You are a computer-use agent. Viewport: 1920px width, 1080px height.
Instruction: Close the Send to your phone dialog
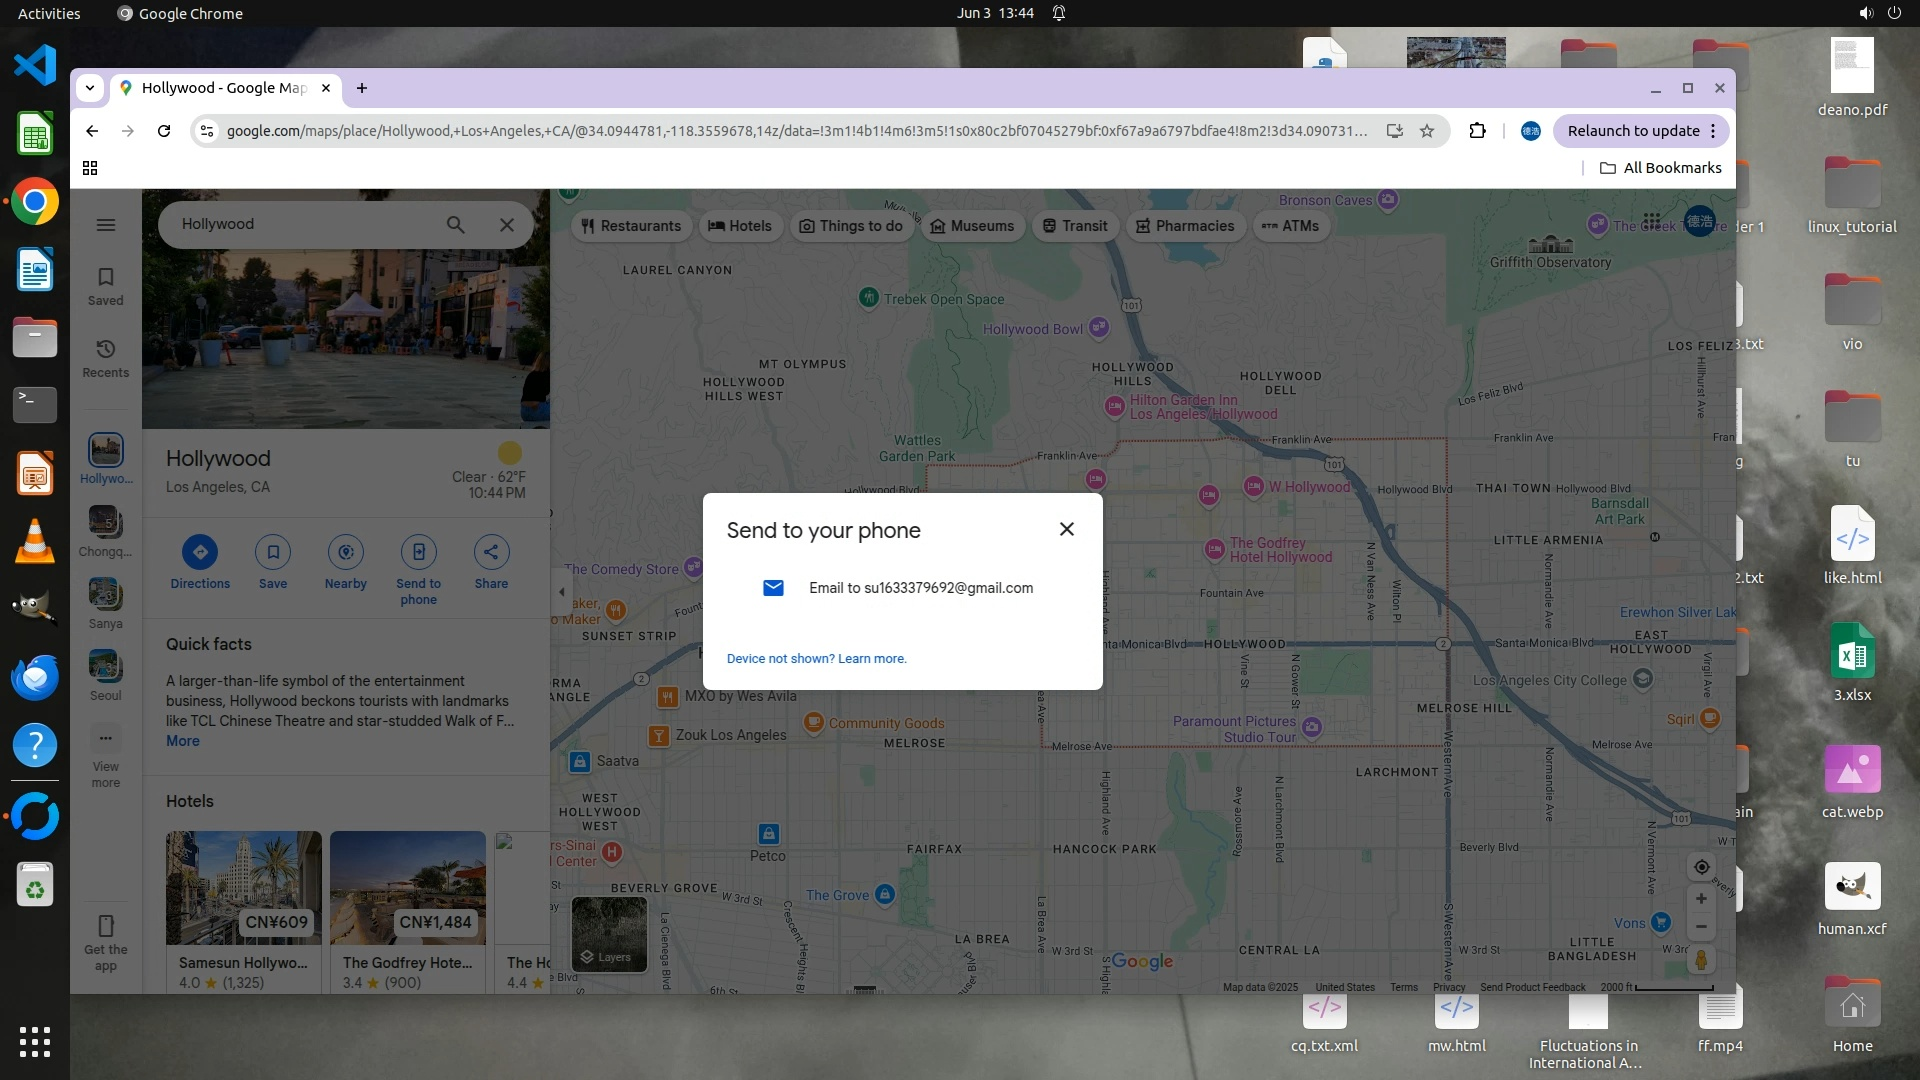coord(1066,529)
